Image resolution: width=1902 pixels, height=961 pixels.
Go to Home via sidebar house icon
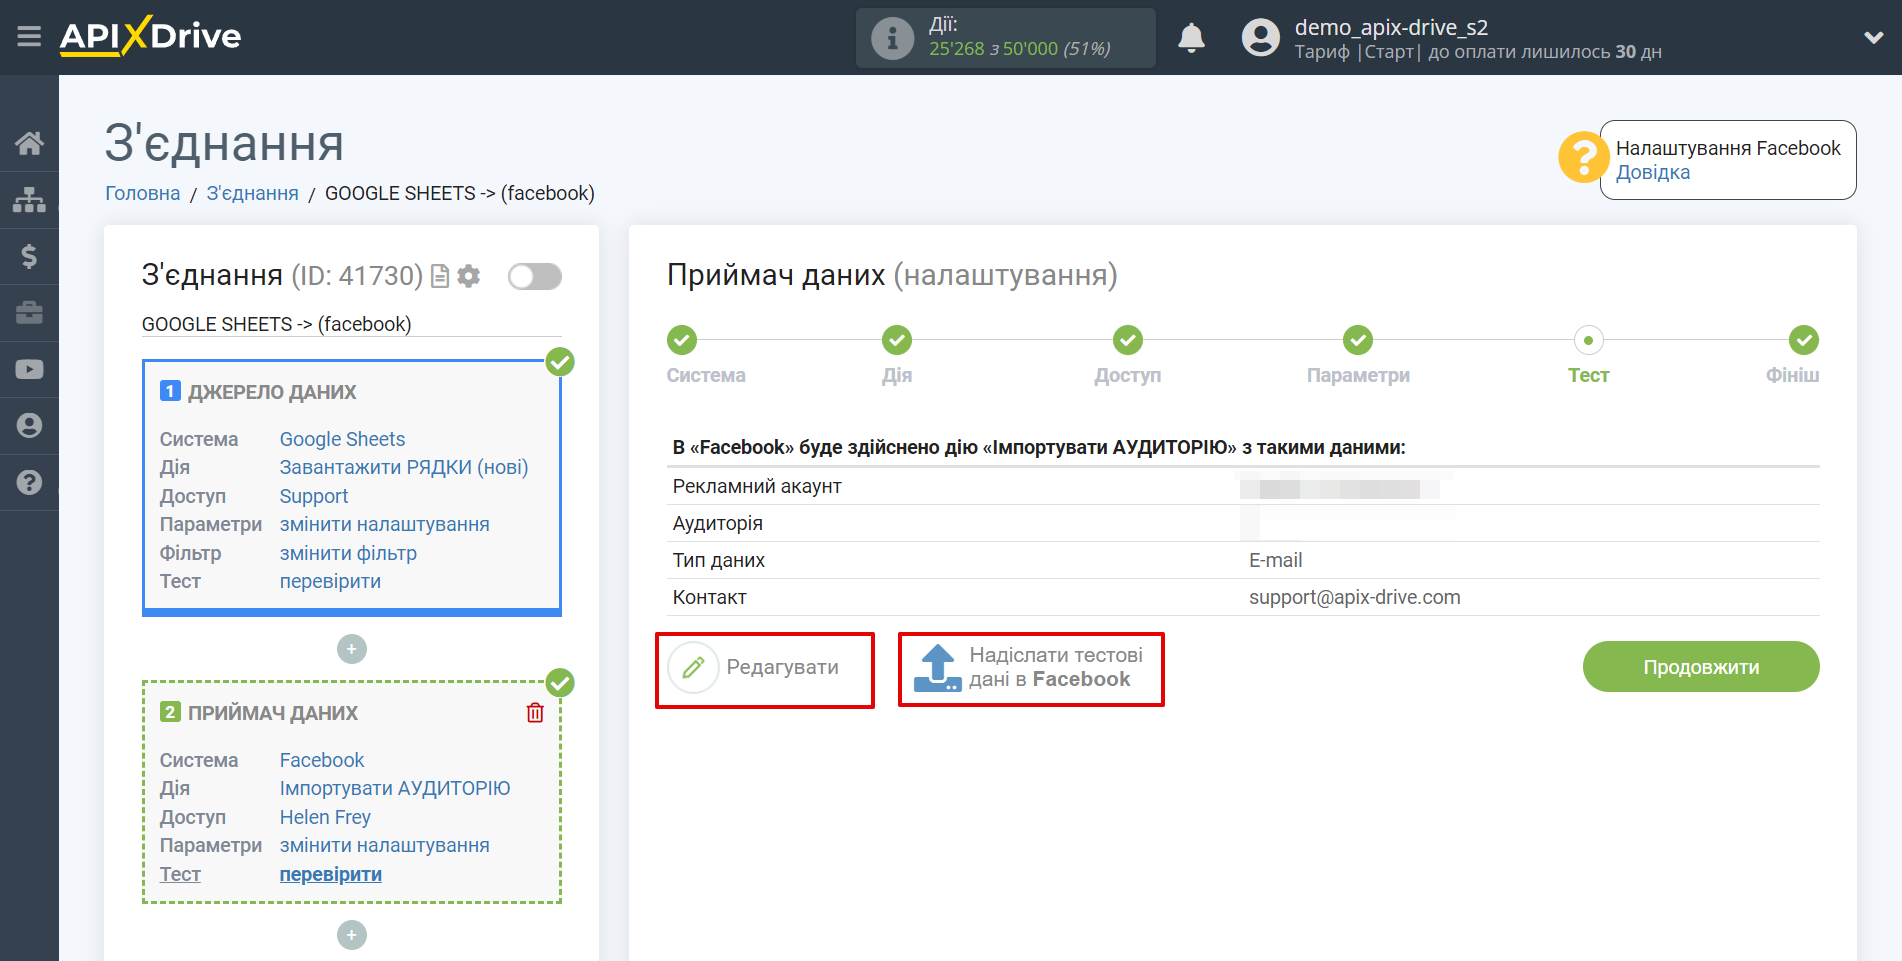29,143
